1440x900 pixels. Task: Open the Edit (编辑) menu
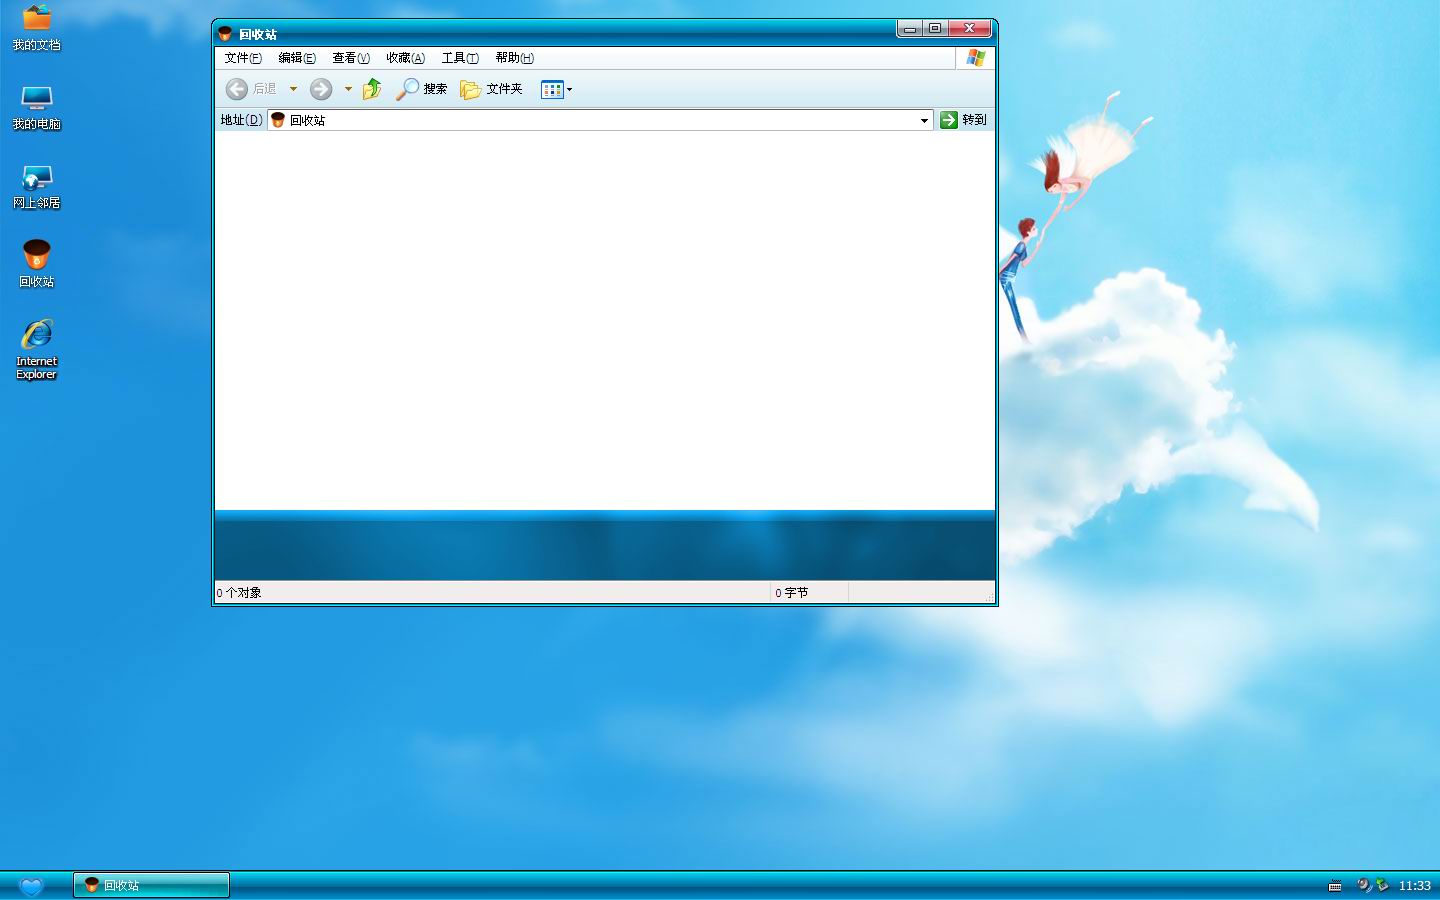pyautogui.click(x=297, y=58)
